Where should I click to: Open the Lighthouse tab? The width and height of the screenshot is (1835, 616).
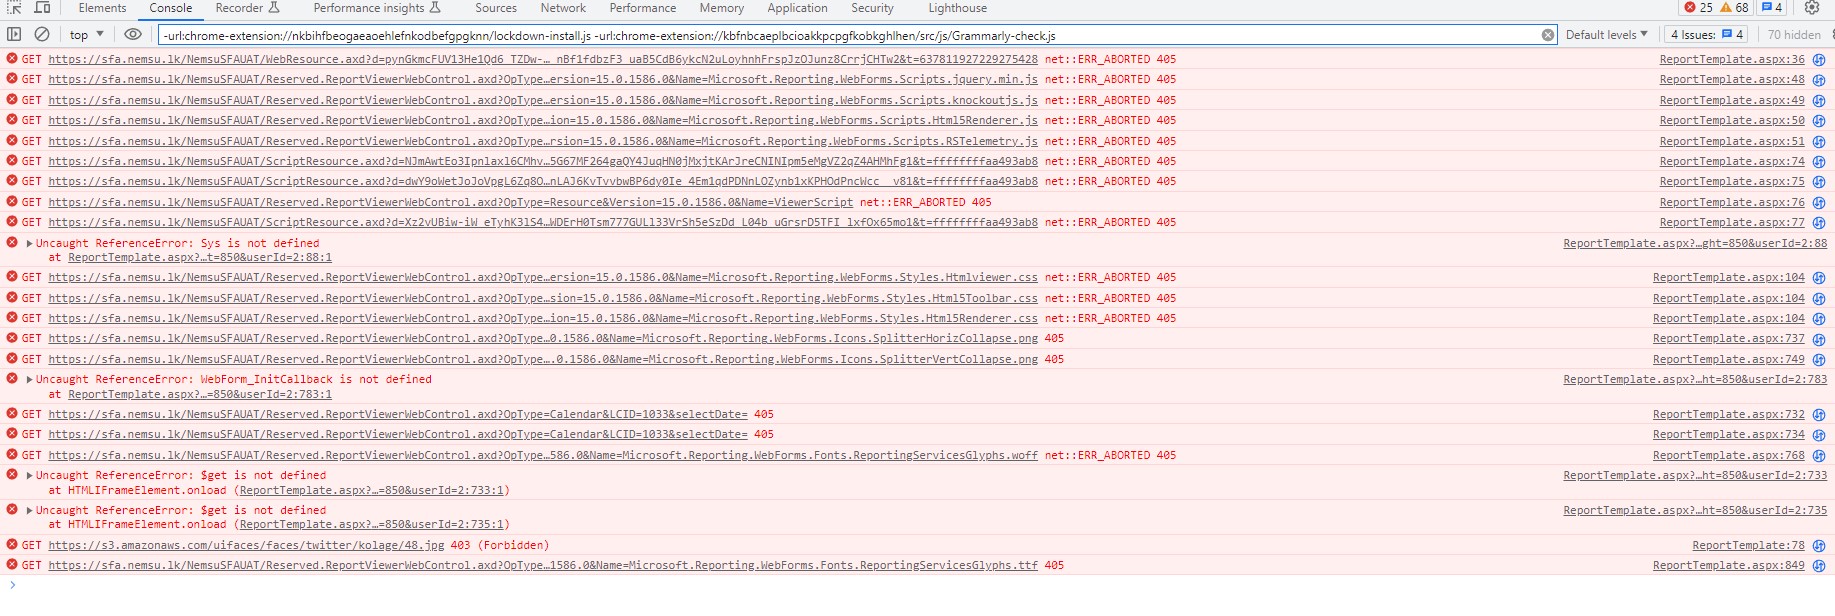[957, 7]
